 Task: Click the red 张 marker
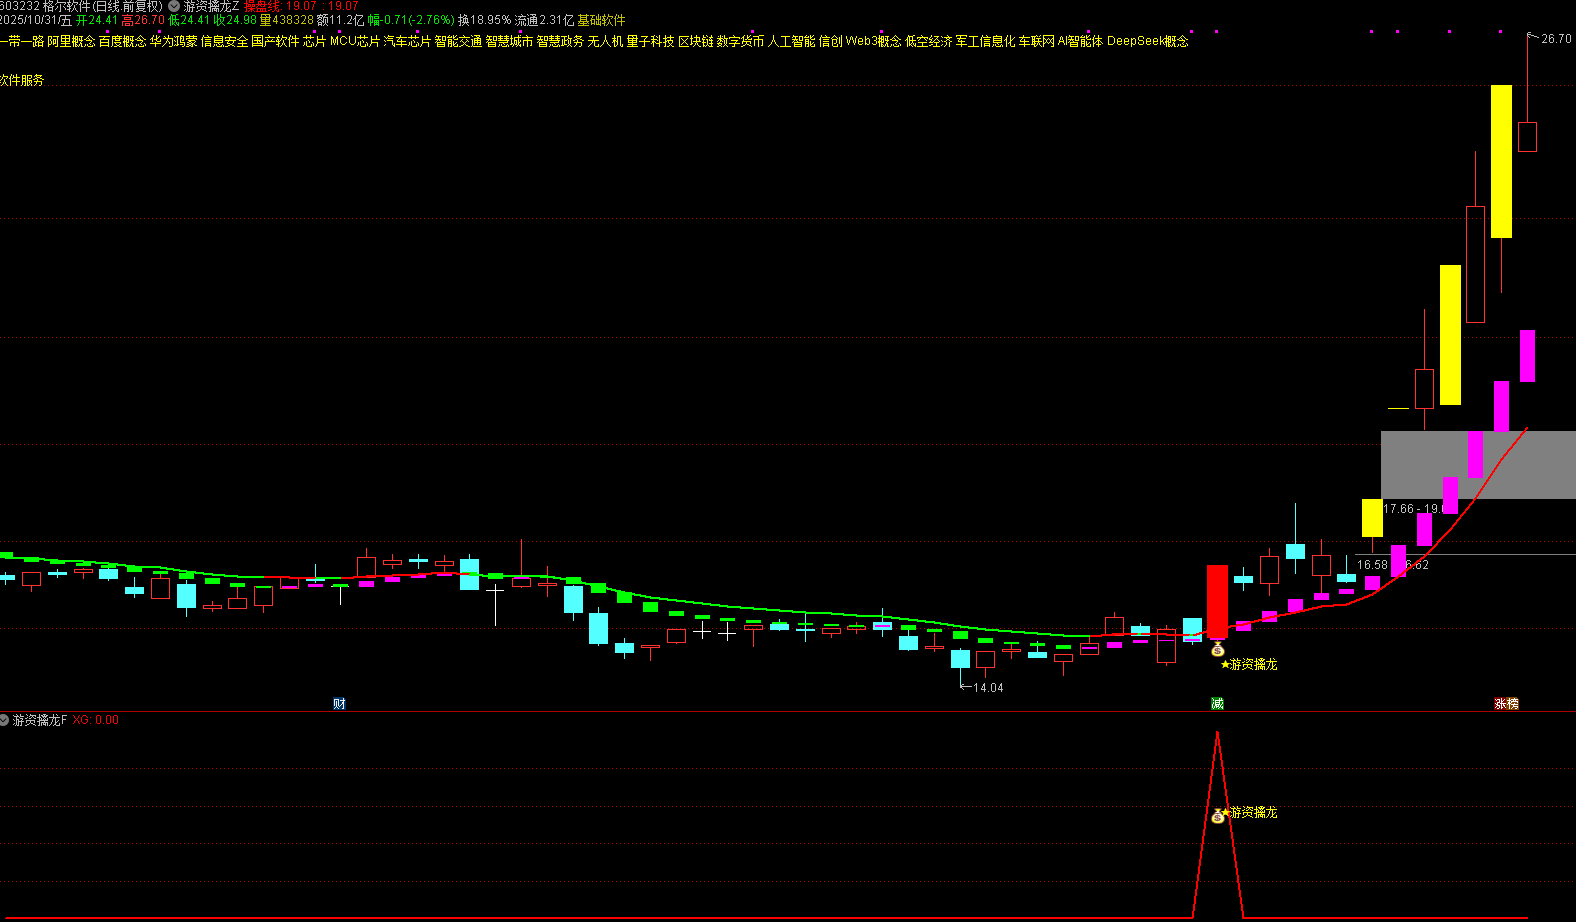click(1501, 704)
